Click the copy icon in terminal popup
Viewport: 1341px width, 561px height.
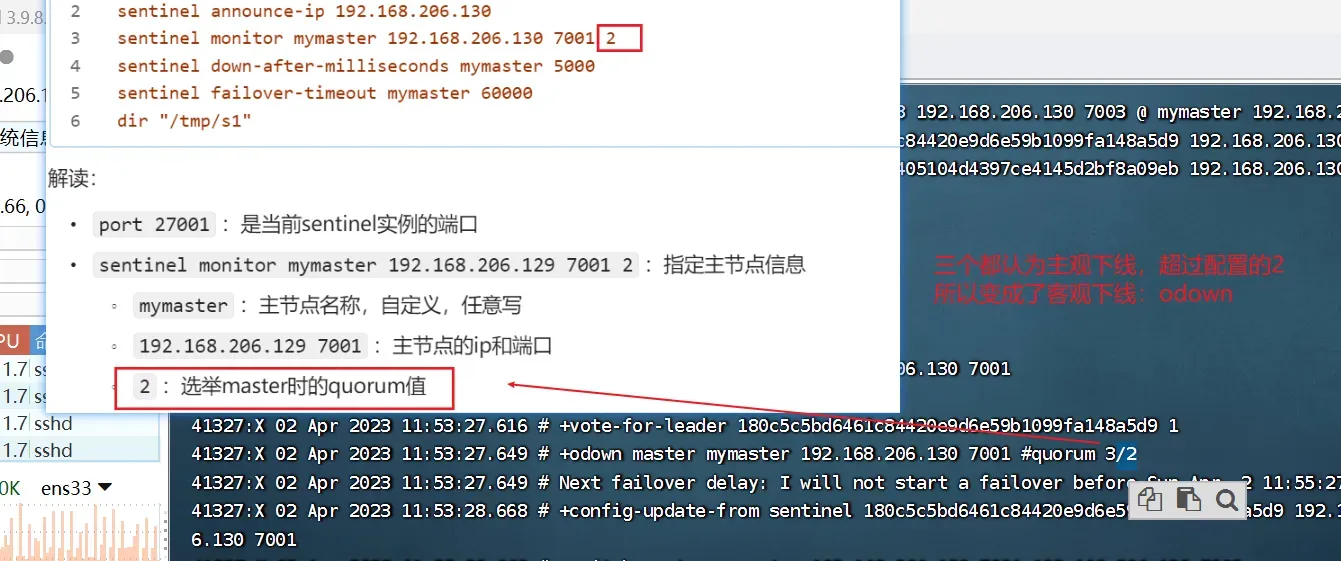(1151, 500)
